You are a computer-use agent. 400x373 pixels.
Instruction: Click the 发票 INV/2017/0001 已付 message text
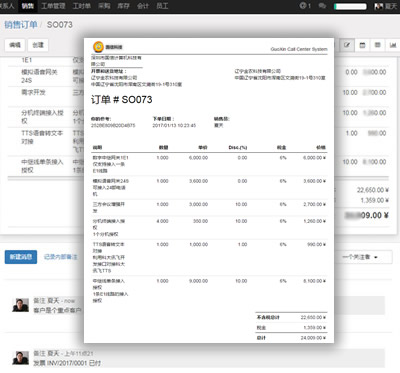tap(67, 363)
